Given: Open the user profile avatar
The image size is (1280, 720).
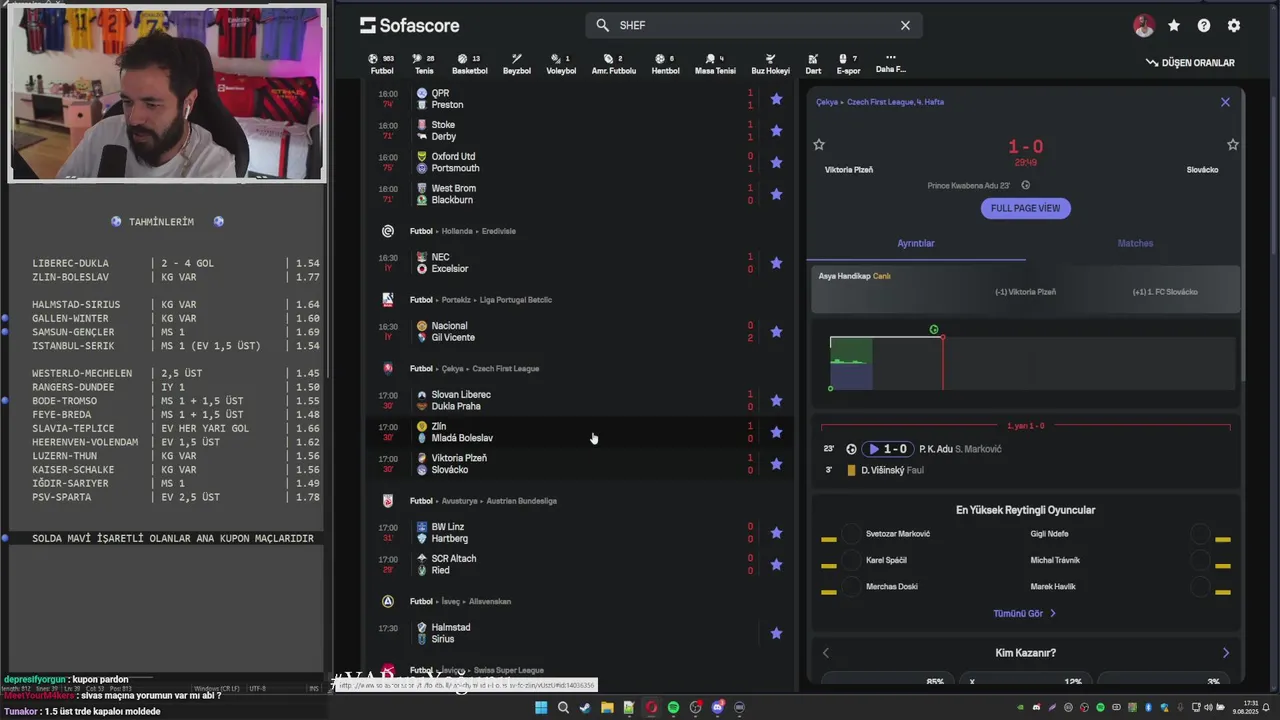Looking at the screenshot, I should tap(1144, 26).
